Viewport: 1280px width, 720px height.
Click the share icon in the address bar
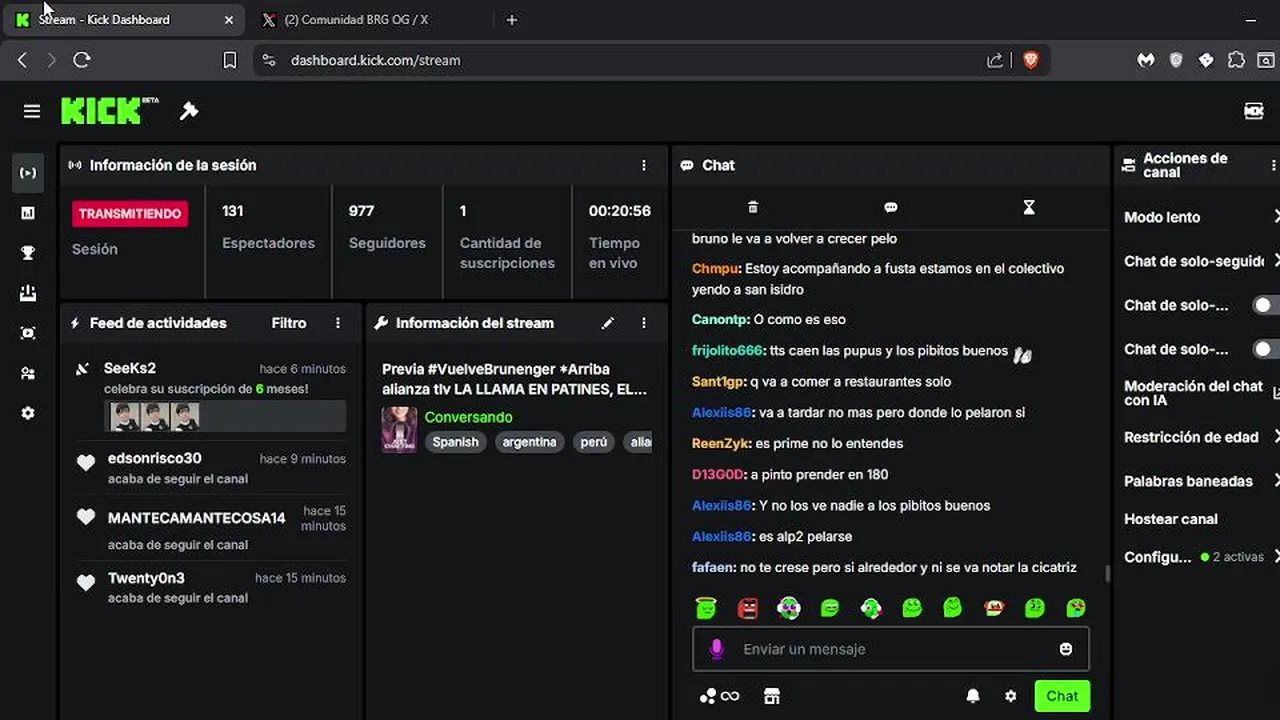coord(995,60)
